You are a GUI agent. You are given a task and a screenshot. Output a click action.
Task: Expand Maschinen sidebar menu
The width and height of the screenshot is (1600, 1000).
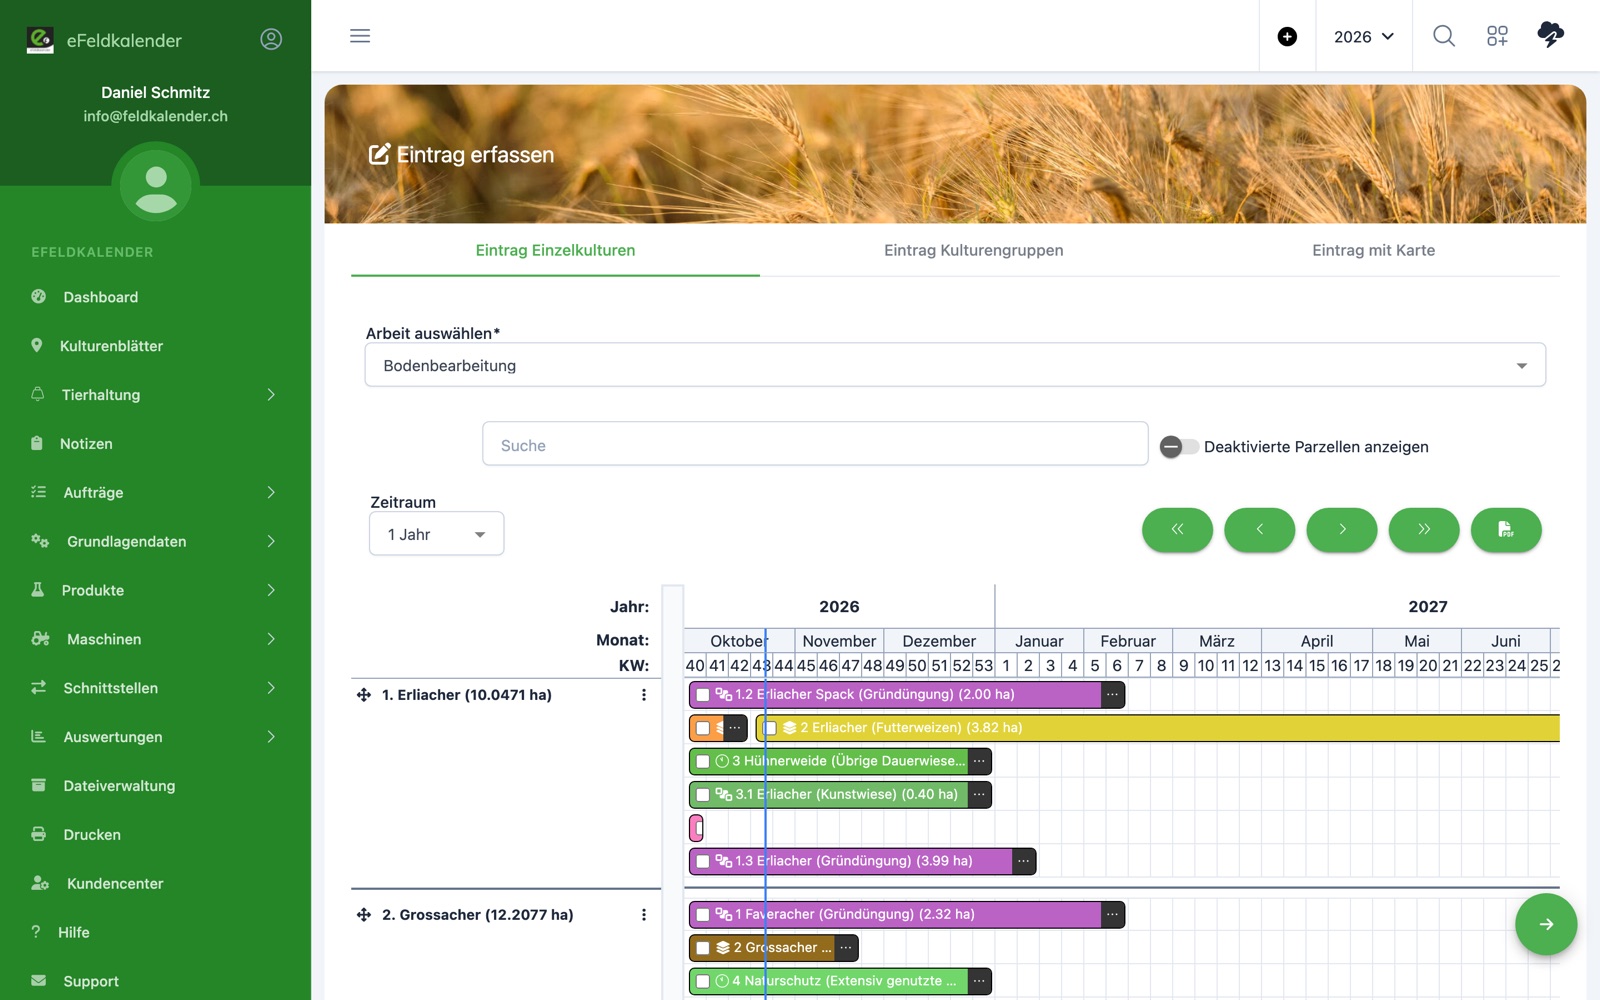[155, 639]
